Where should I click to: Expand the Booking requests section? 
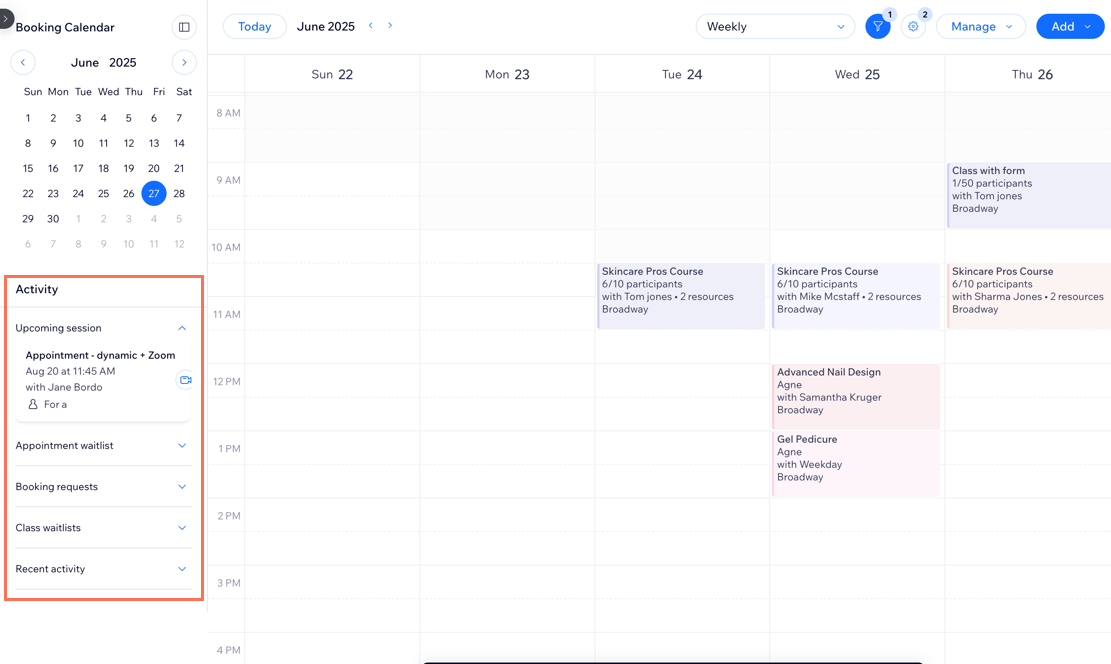tap(182, 487)
